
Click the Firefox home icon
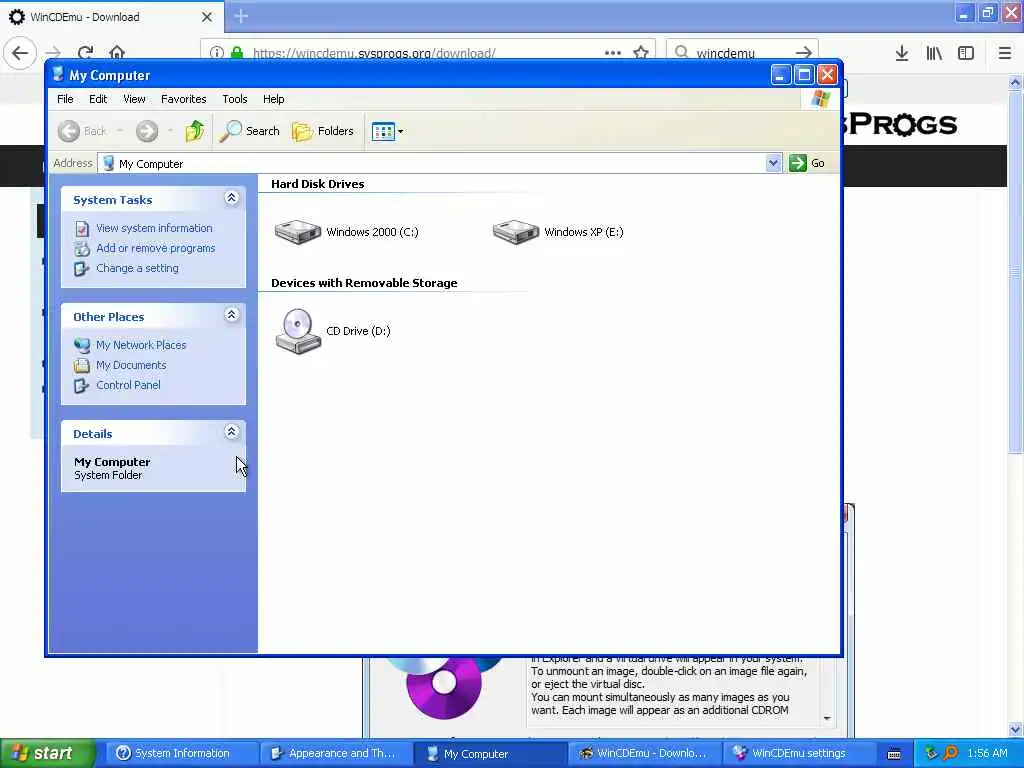click(117, 52)
